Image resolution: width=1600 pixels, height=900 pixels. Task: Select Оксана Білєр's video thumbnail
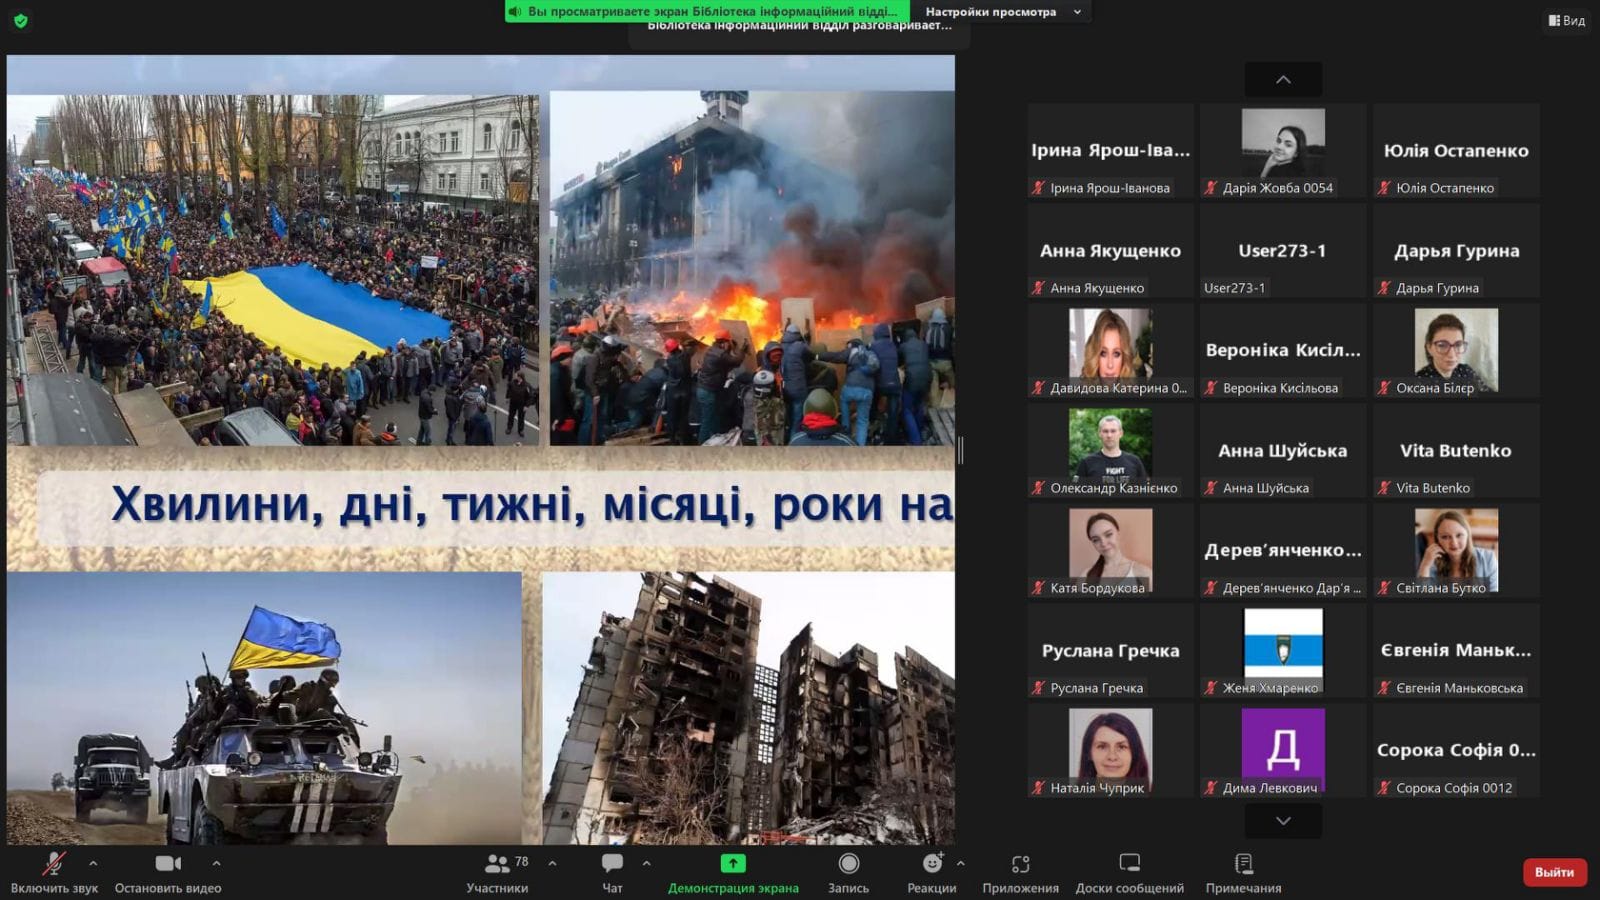[1456, 350]
